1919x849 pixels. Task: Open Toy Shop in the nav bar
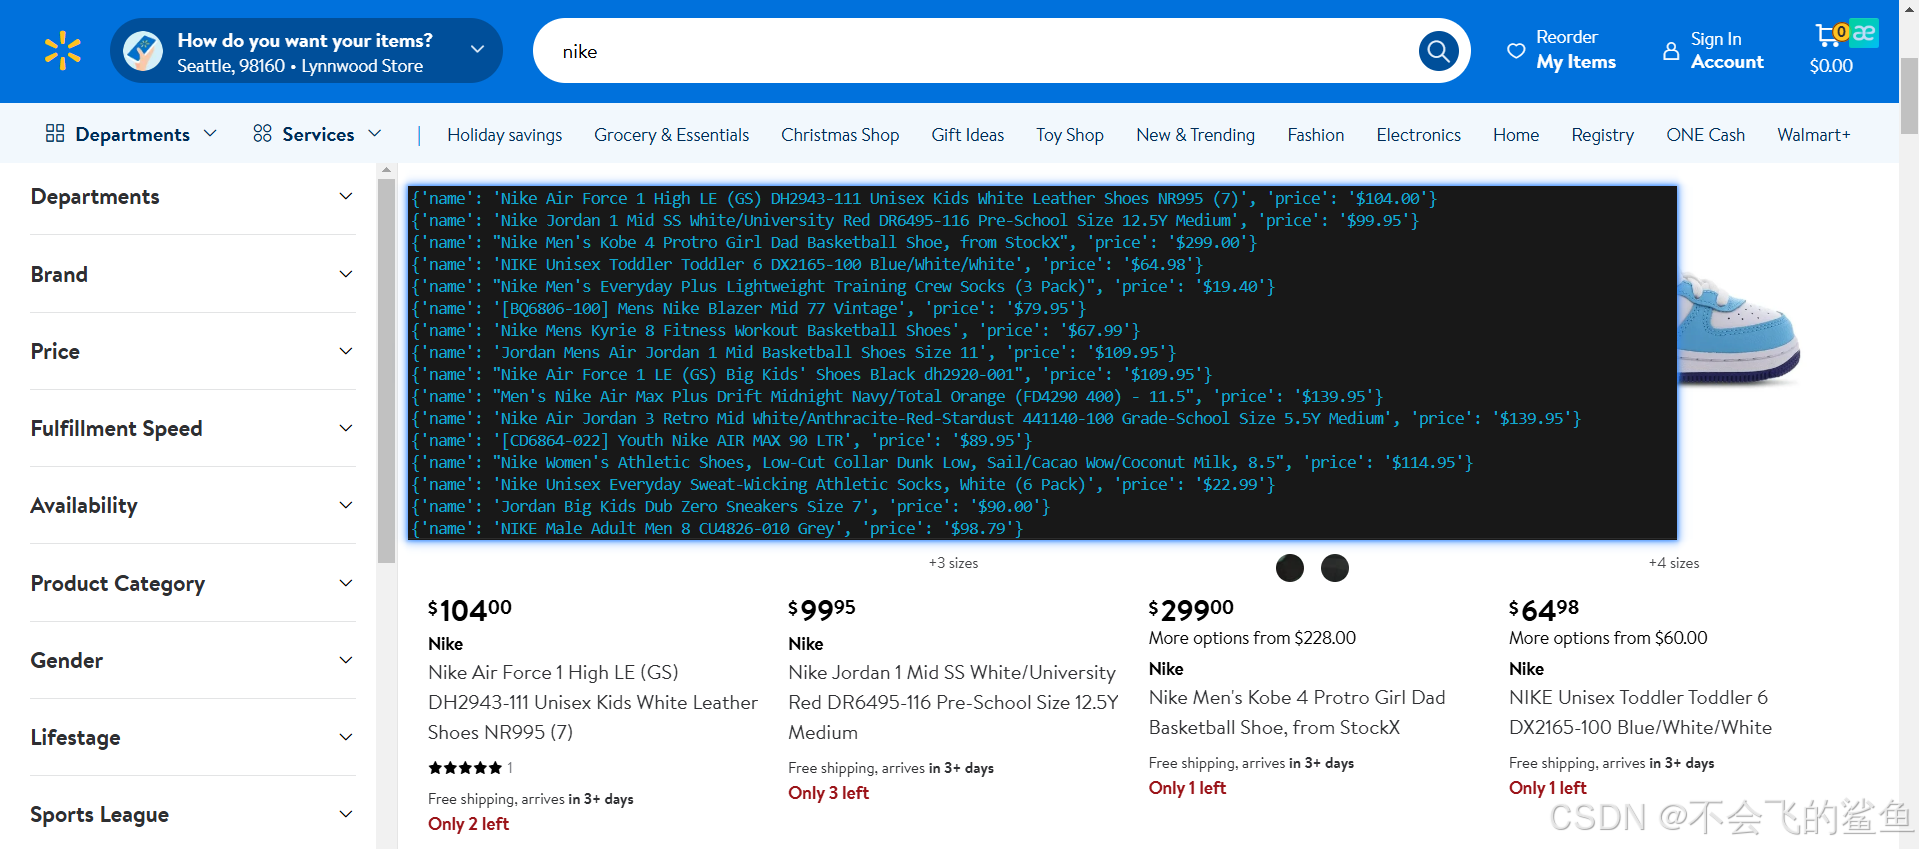[x=1070, y=135]
